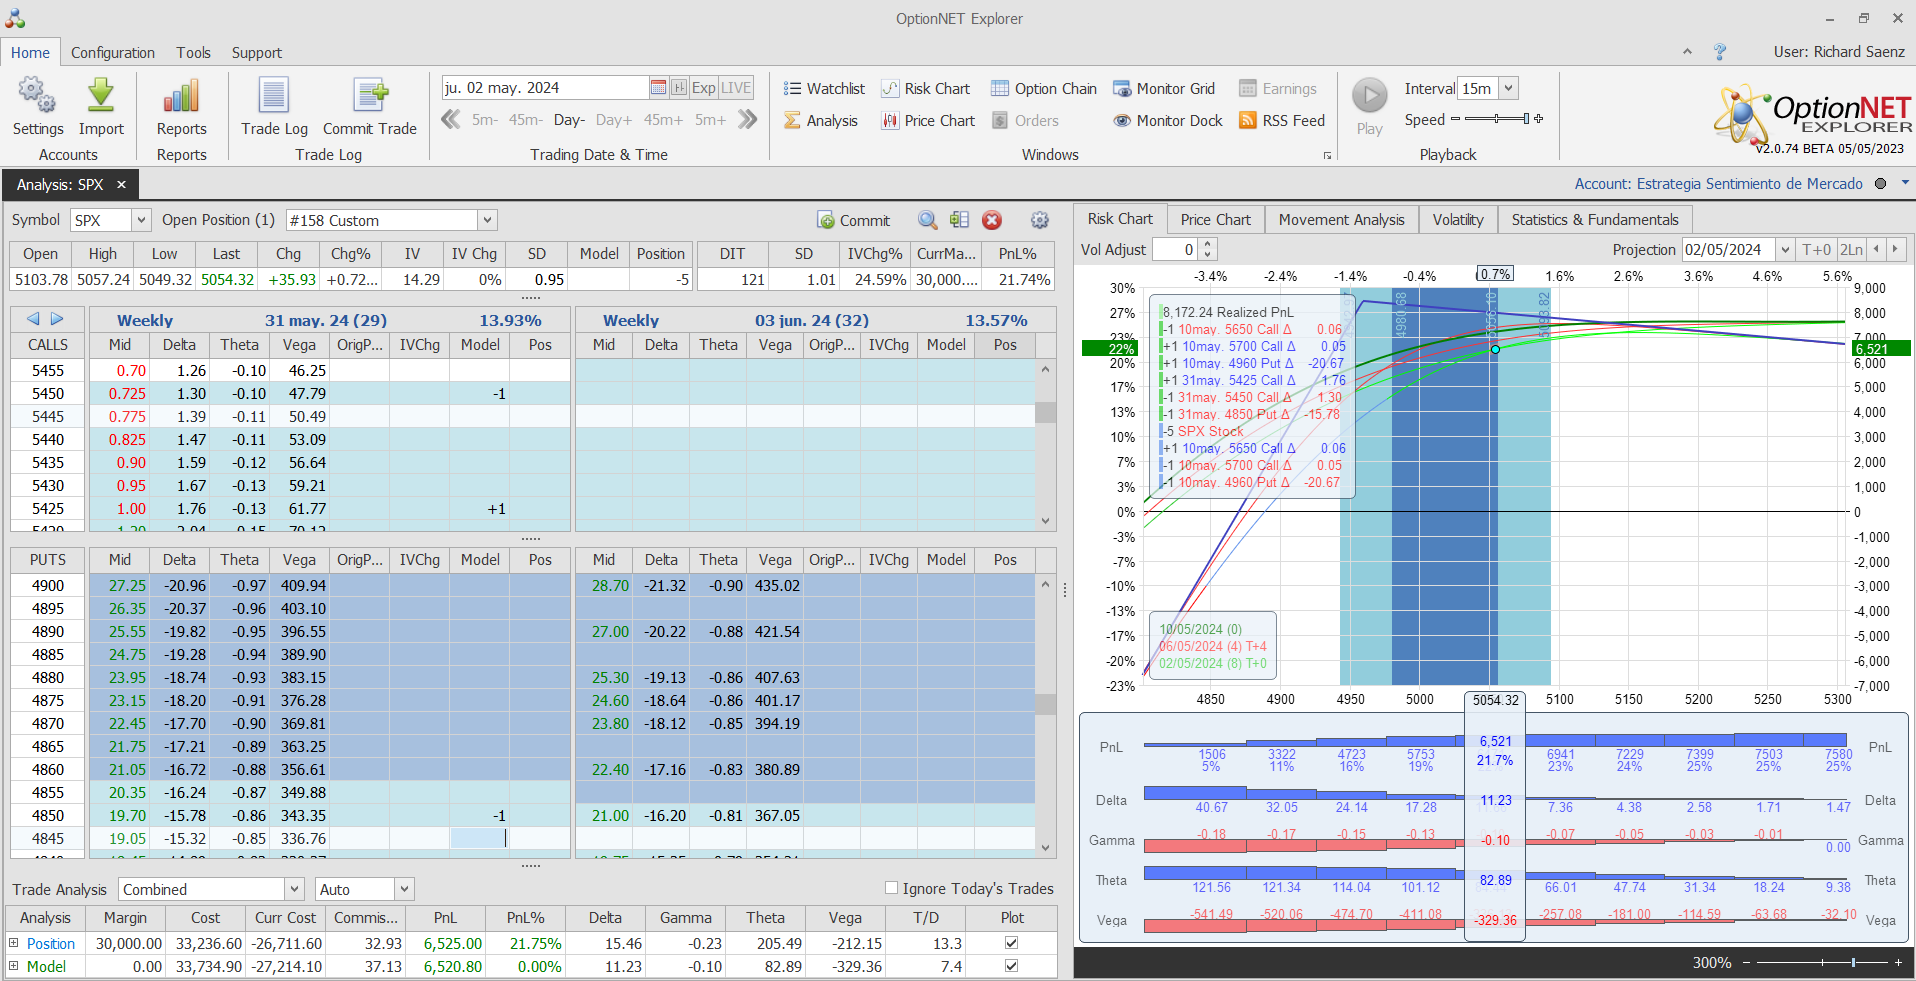Screen dimensions: 1916x981
Task: Switch to the Movement Analysis tab
Action: [1341, 220]
